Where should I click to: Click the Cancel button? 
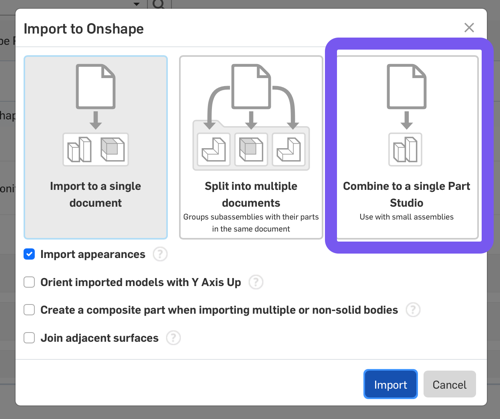(x=449, y=384)
